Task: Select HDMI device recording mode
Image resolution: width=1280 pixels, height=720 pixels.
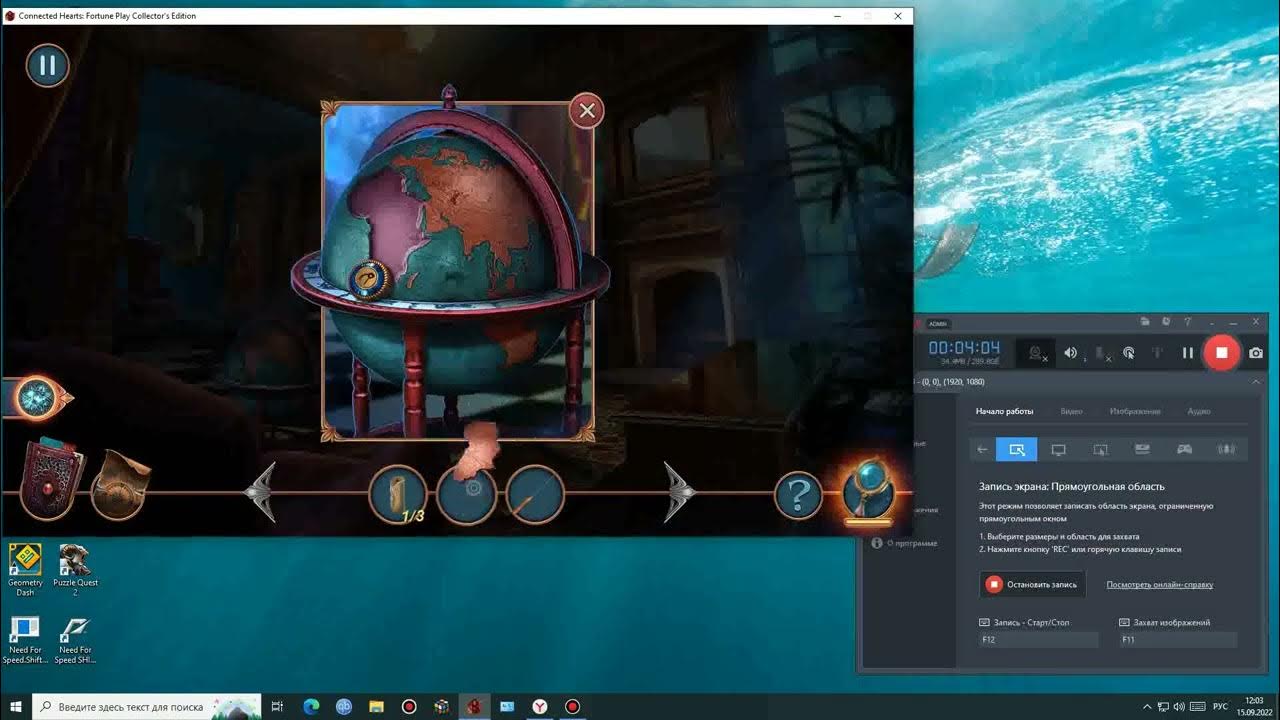Action: [1142, 450]
